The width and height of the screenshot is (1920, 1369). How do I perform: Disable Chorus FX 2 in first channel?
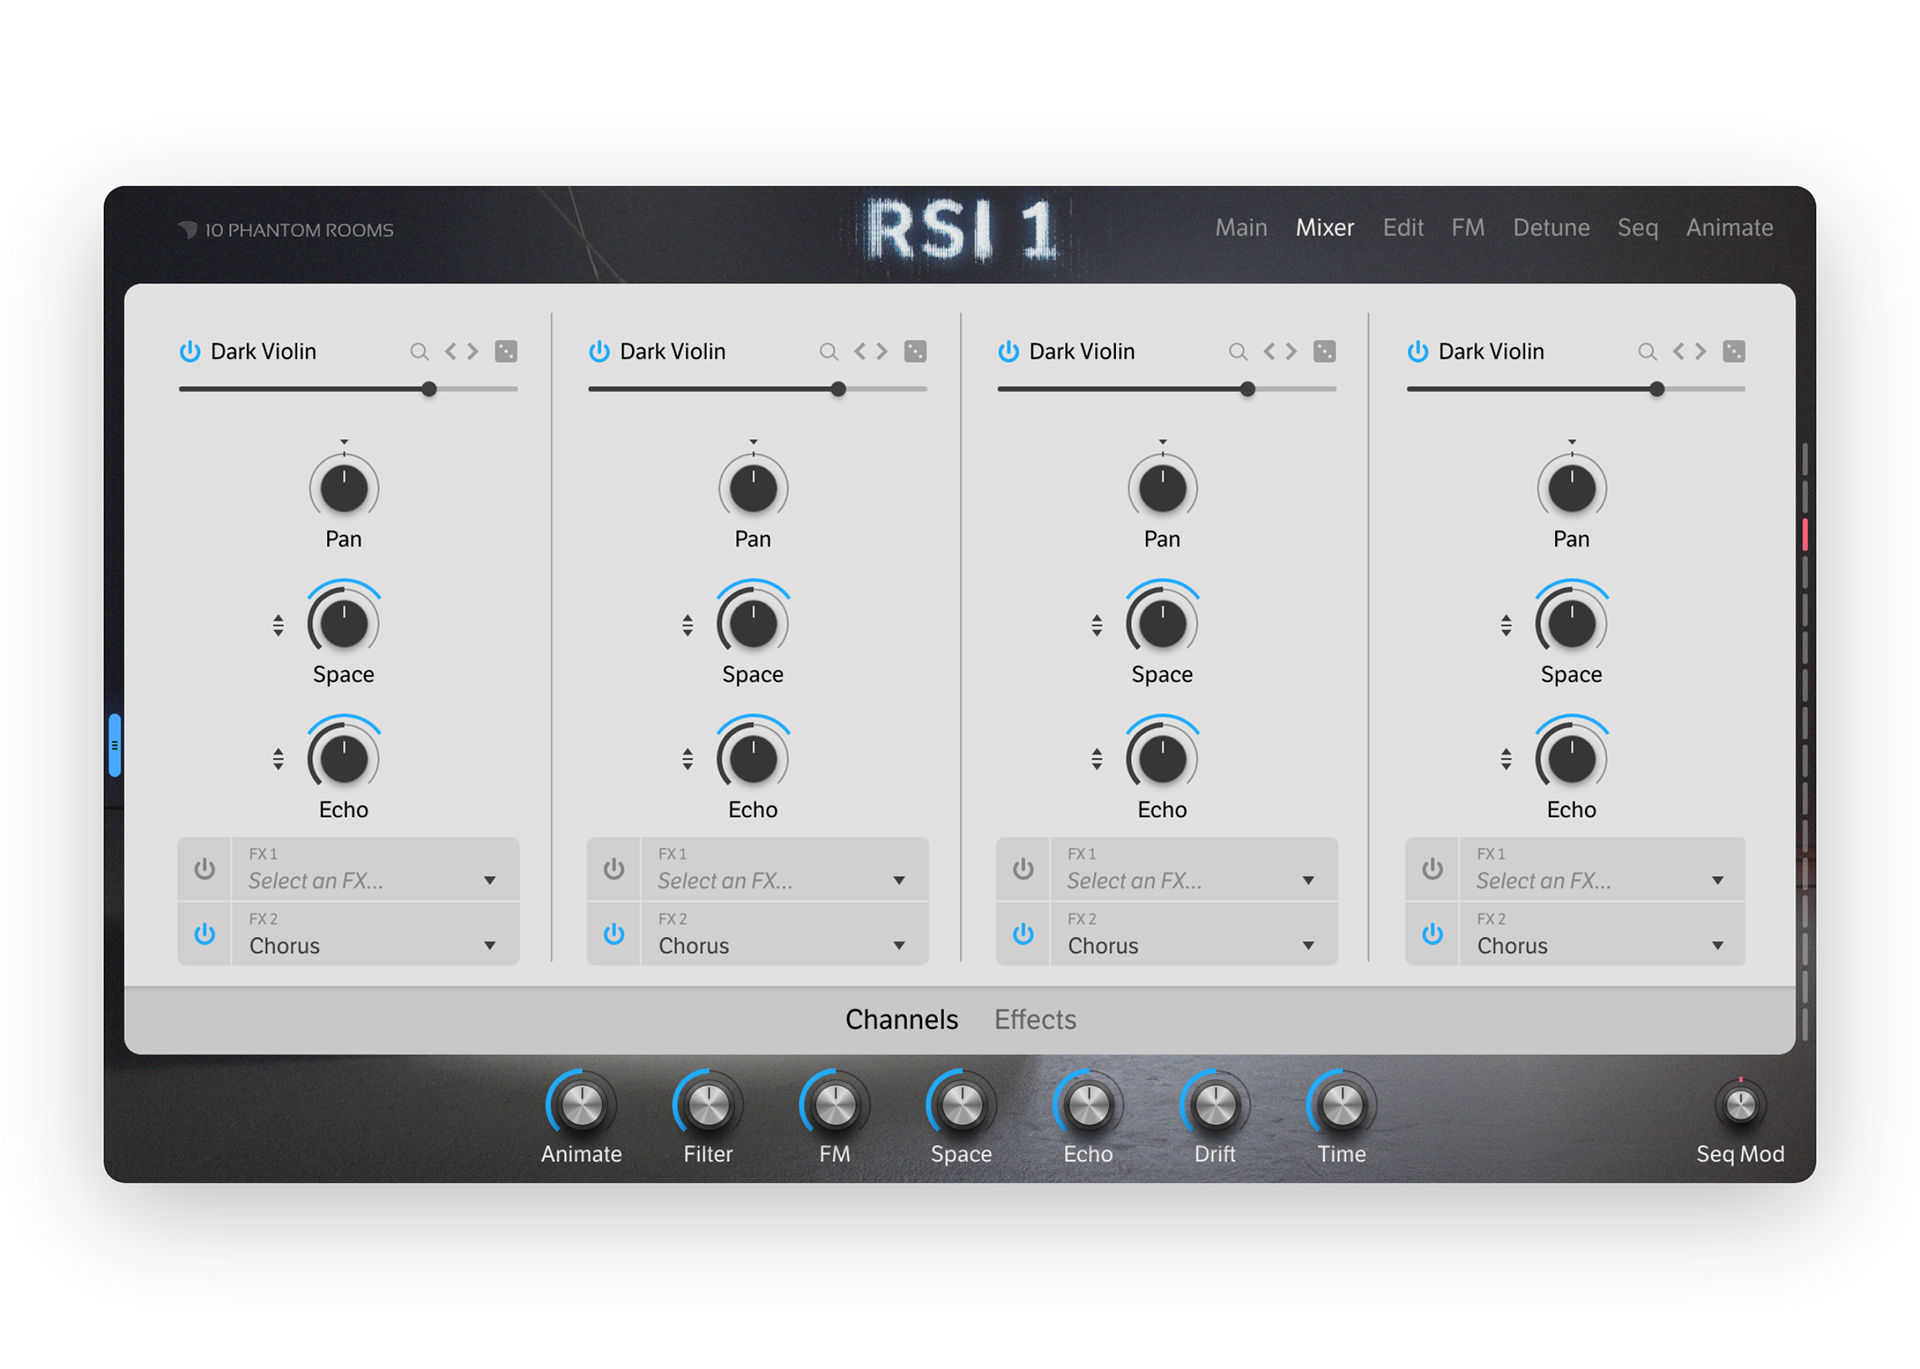205,933
